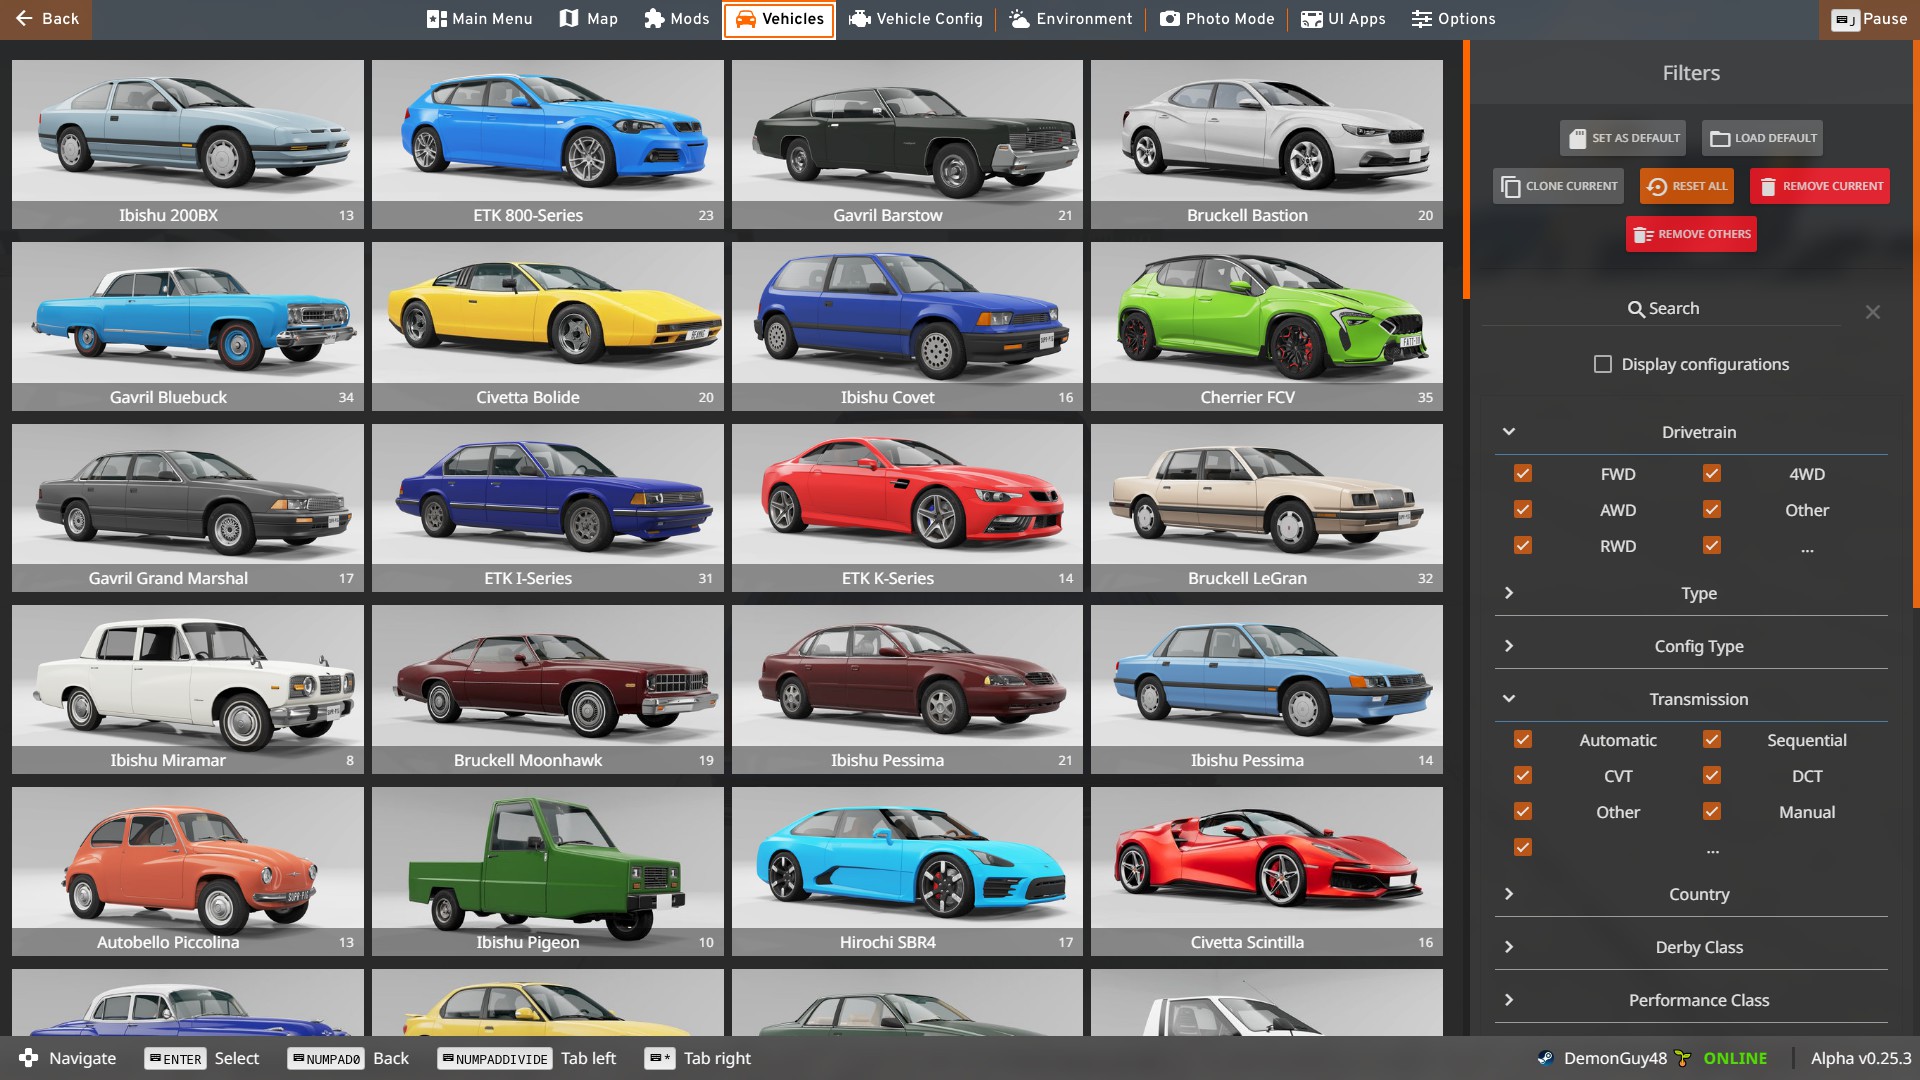Uncheck the Sequential transmission filter

[1712, 739]
